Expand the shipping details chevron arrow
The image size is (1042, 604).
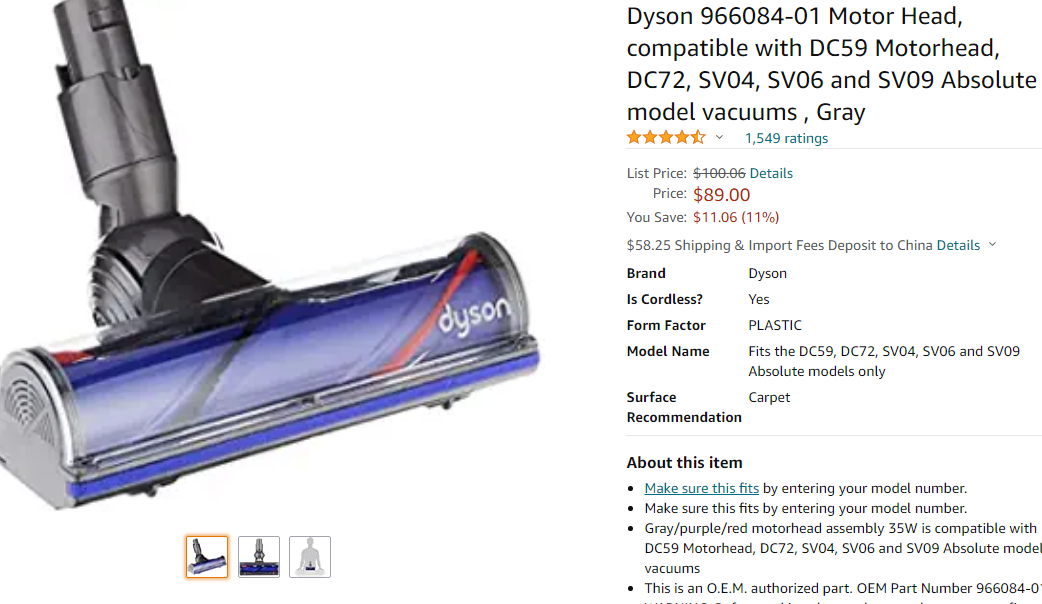click(992, 245)
